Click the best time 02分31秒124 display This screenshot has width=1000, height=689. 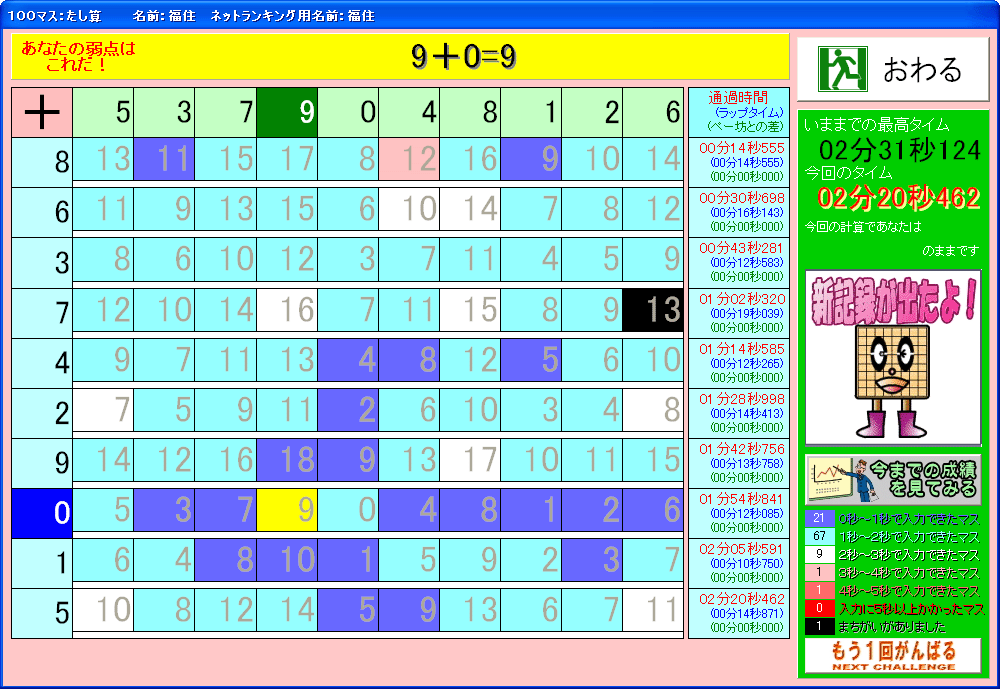click(x=899, y=149)
